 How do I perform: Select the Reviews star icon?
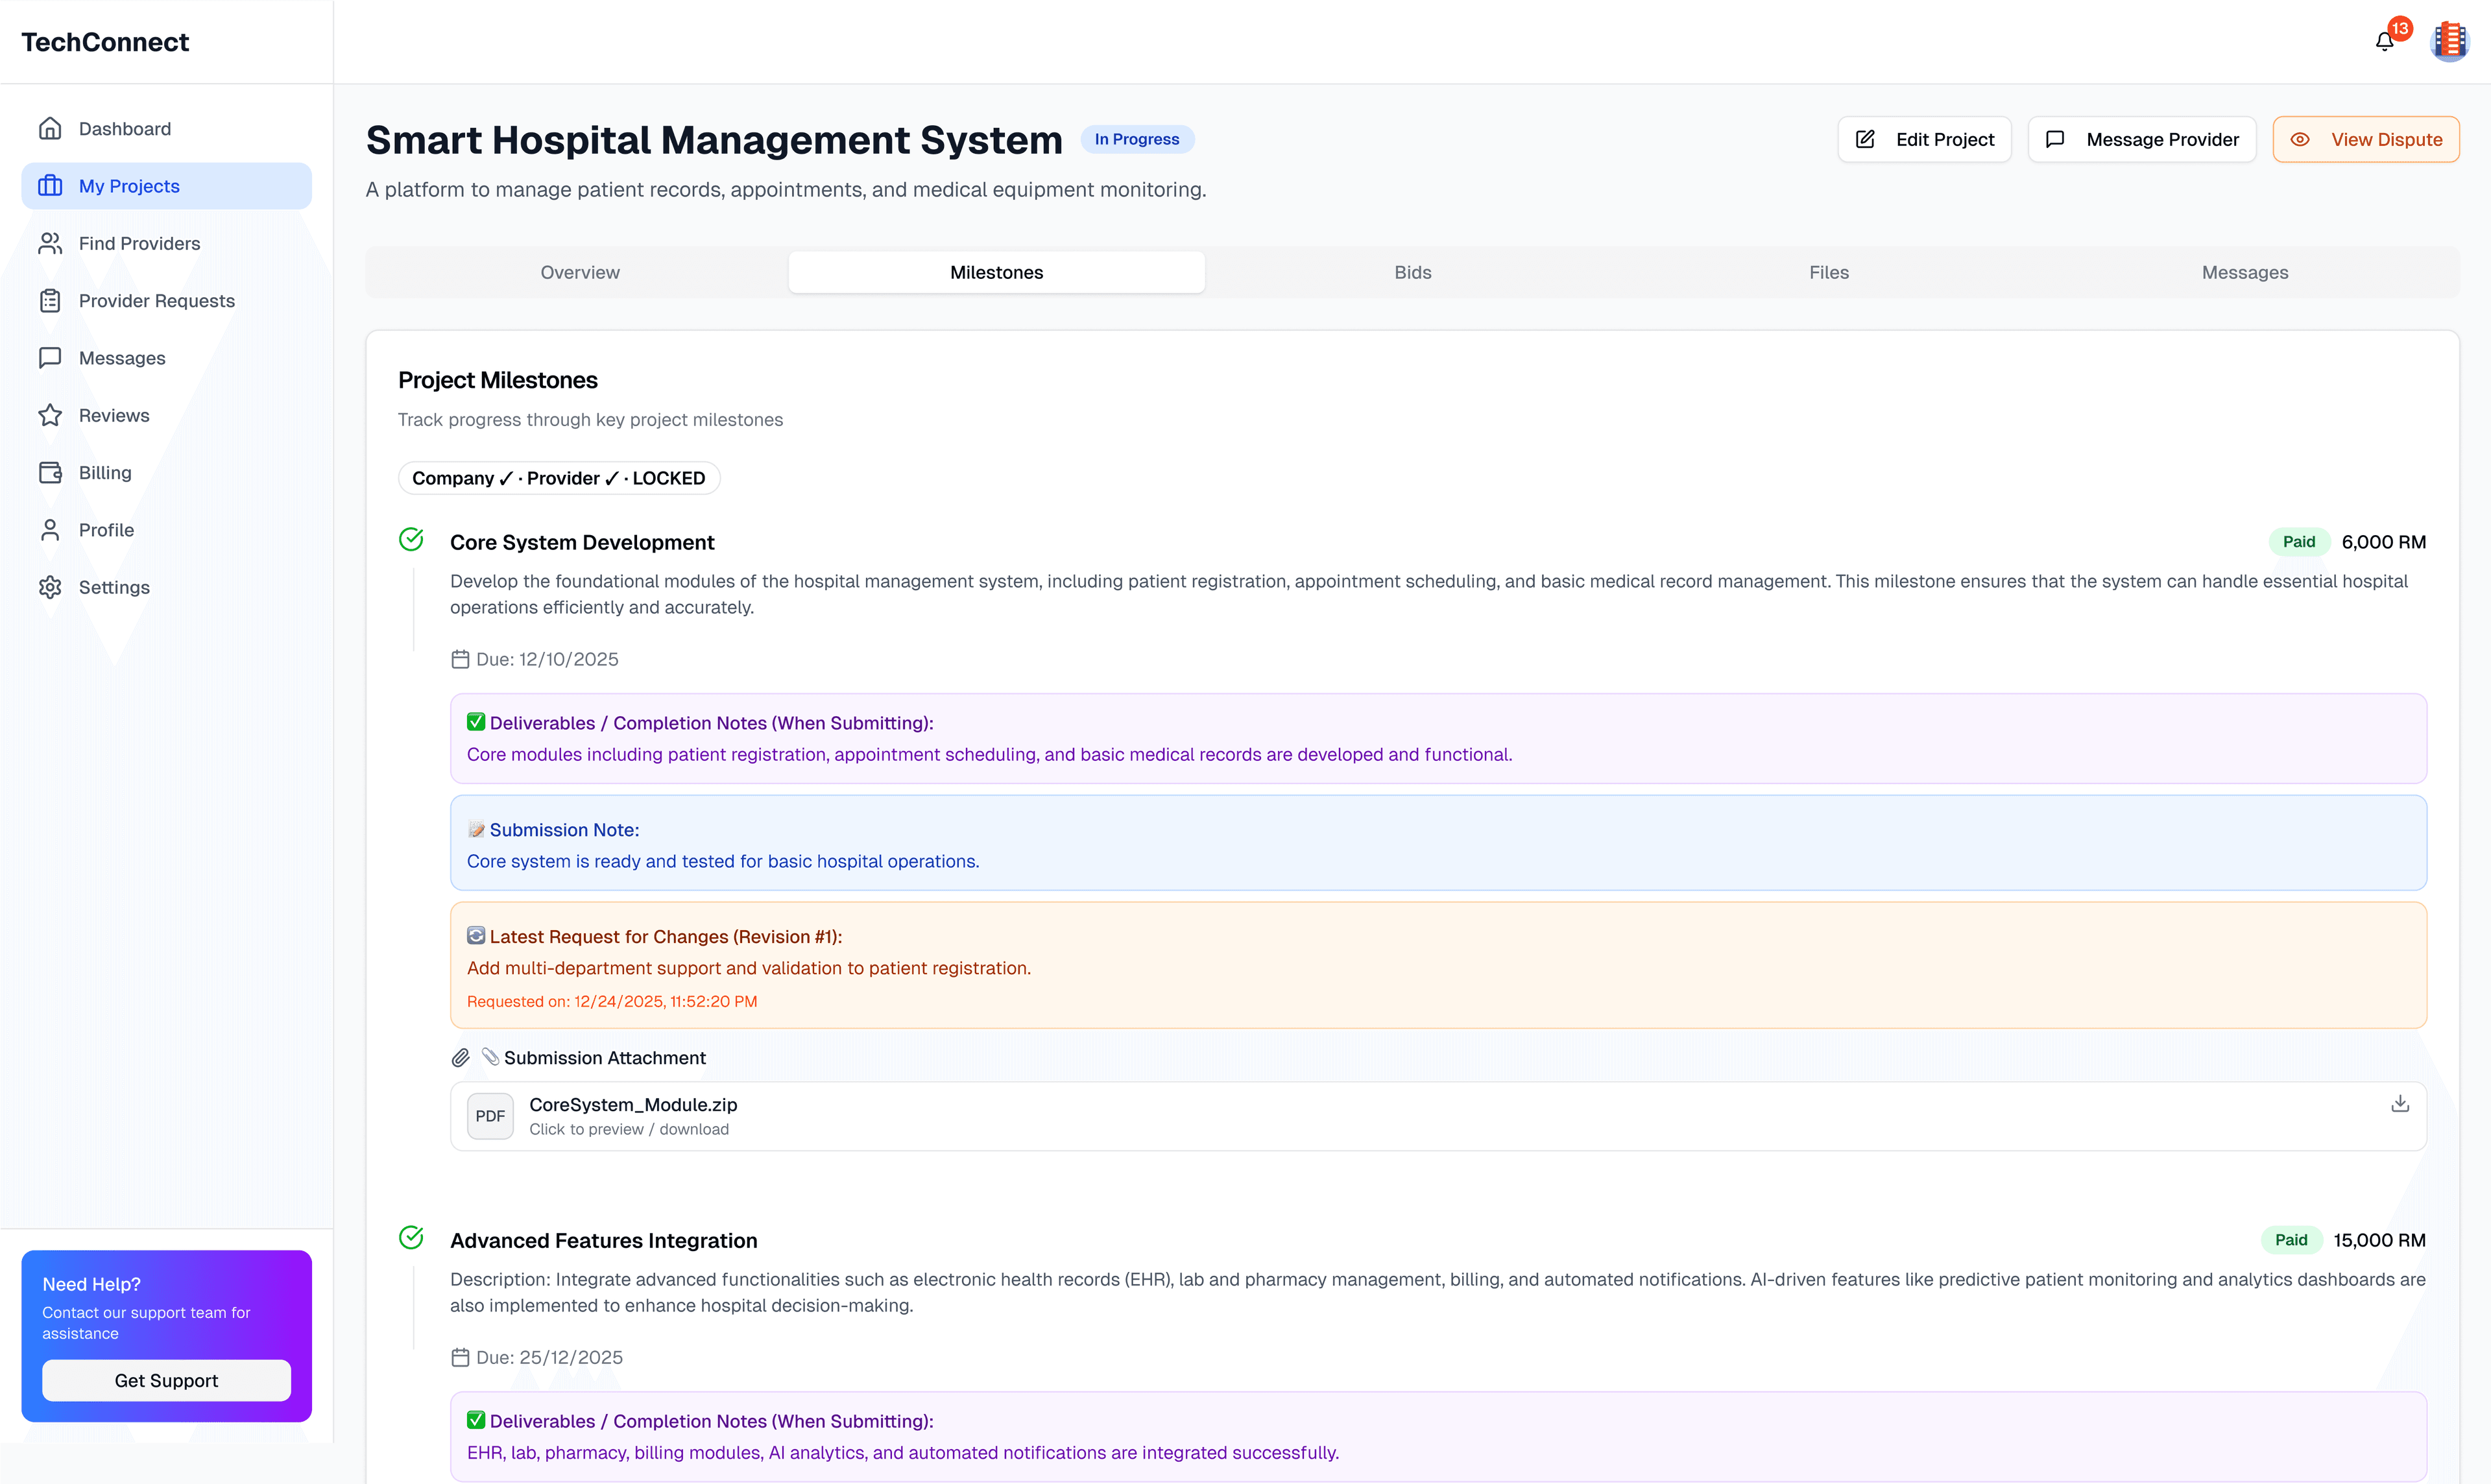tap(51, 415)
